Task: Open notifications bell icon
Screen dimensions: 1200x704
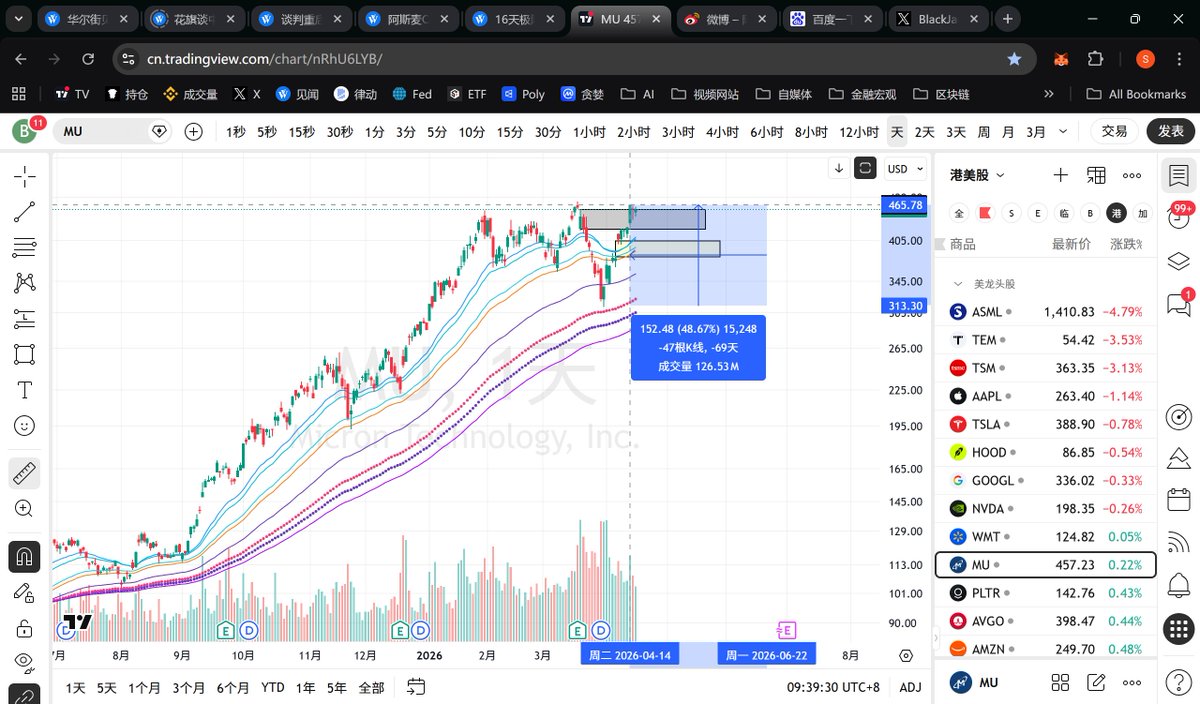Action: (1179, 584)
